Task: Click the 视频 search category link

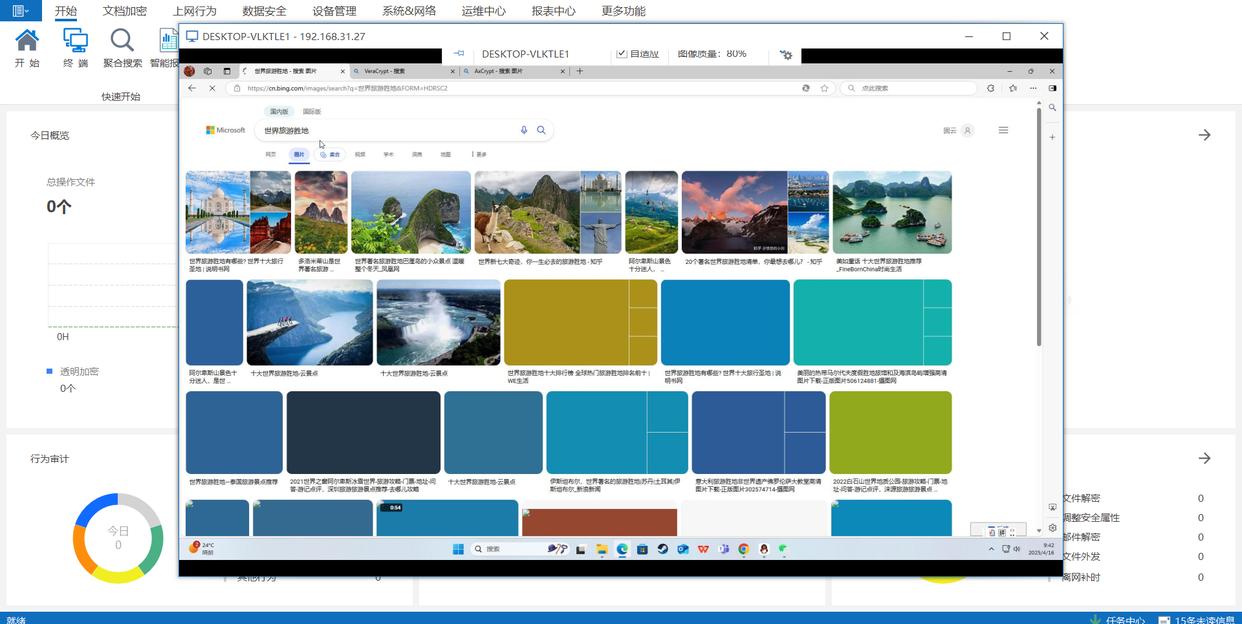Action: [360, 155]
